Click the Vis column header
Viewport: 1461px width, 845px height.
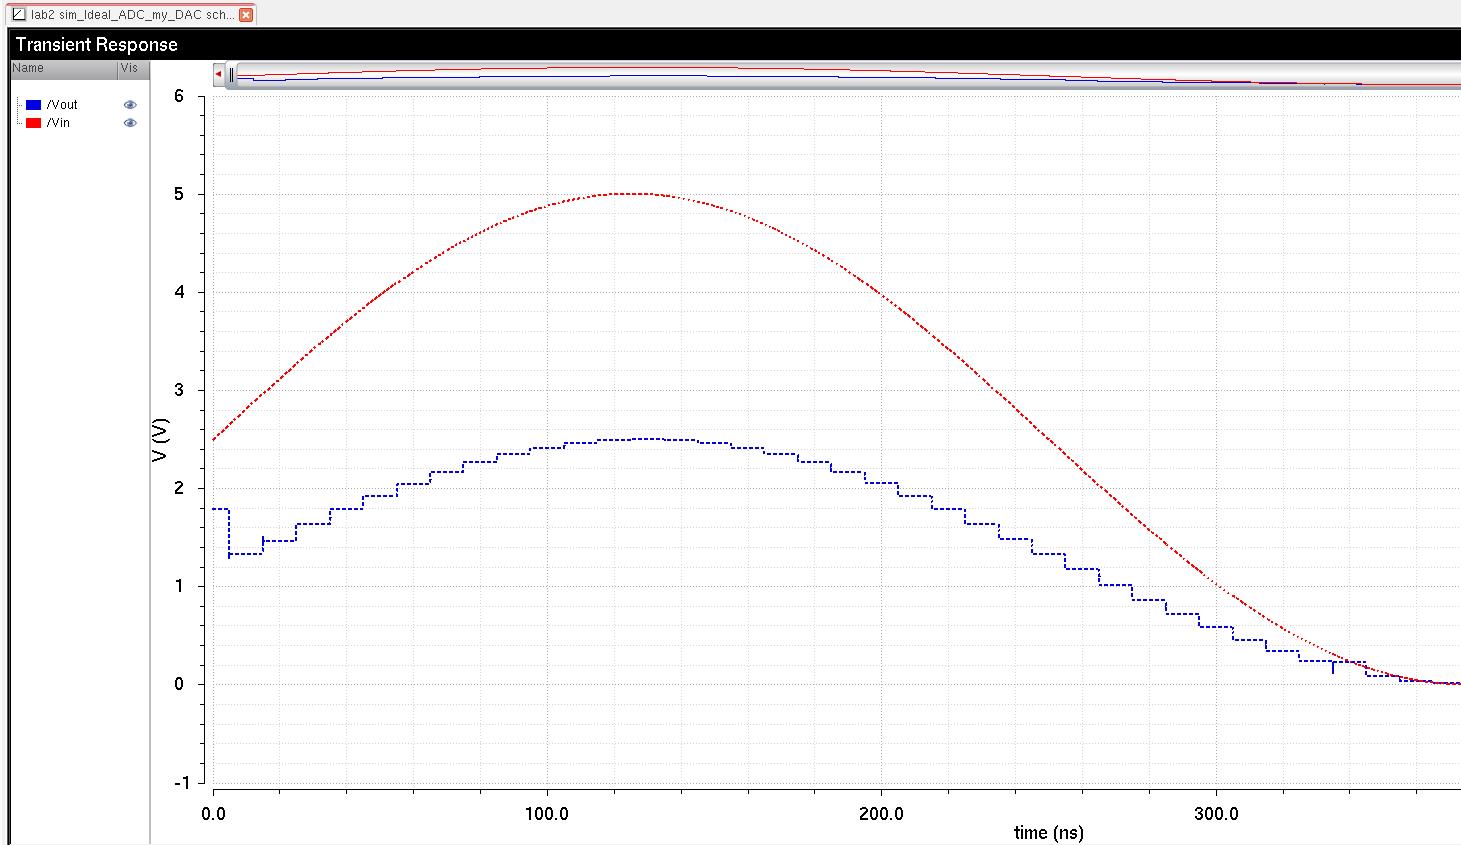click(133, 68)
